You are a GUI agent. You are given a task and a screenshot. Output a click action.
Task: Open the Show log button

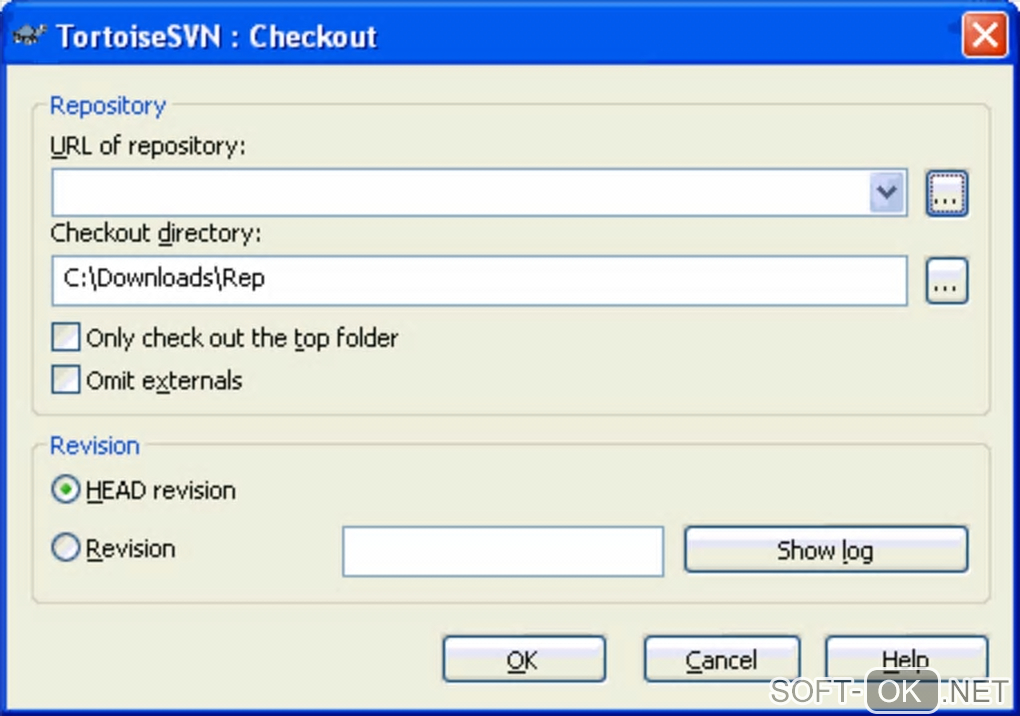(826, 550)
